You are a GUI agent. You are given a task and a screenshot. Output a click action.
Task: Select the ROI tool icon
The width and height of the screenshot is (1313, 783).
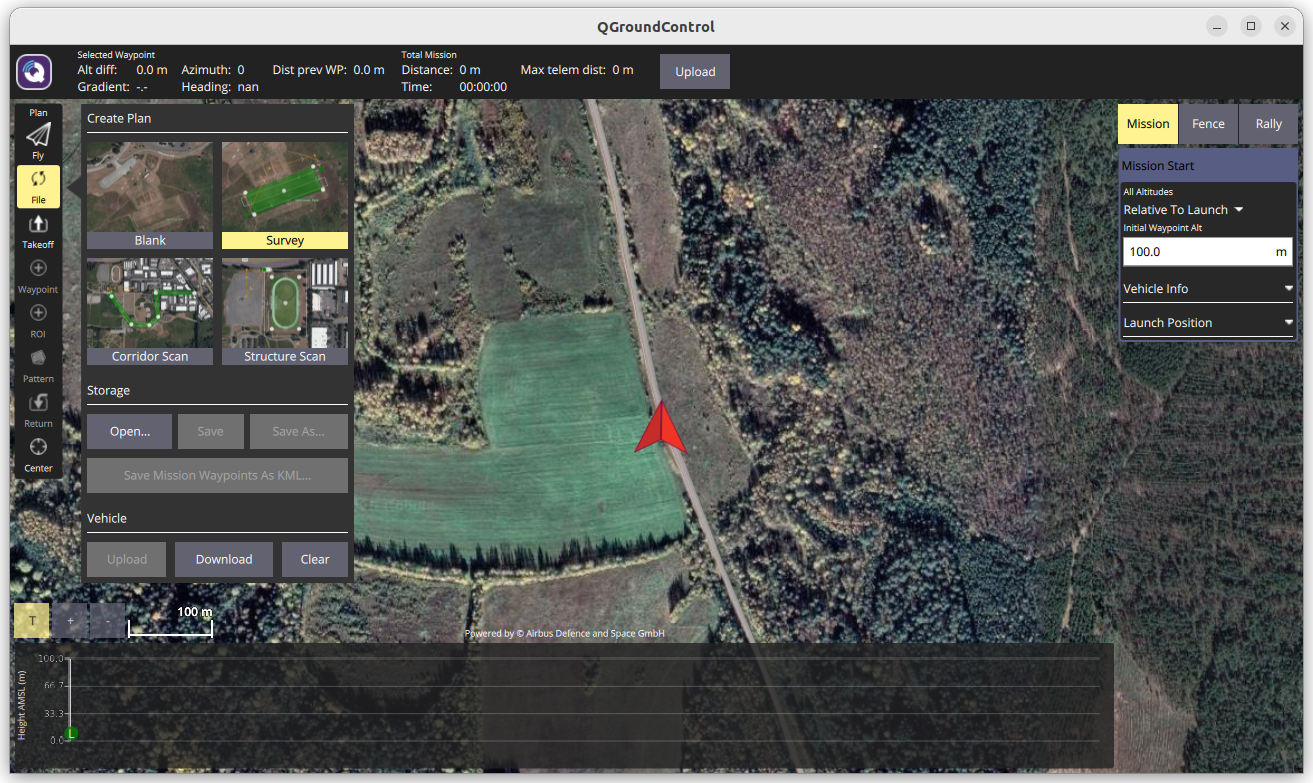(x=38, y=315)
